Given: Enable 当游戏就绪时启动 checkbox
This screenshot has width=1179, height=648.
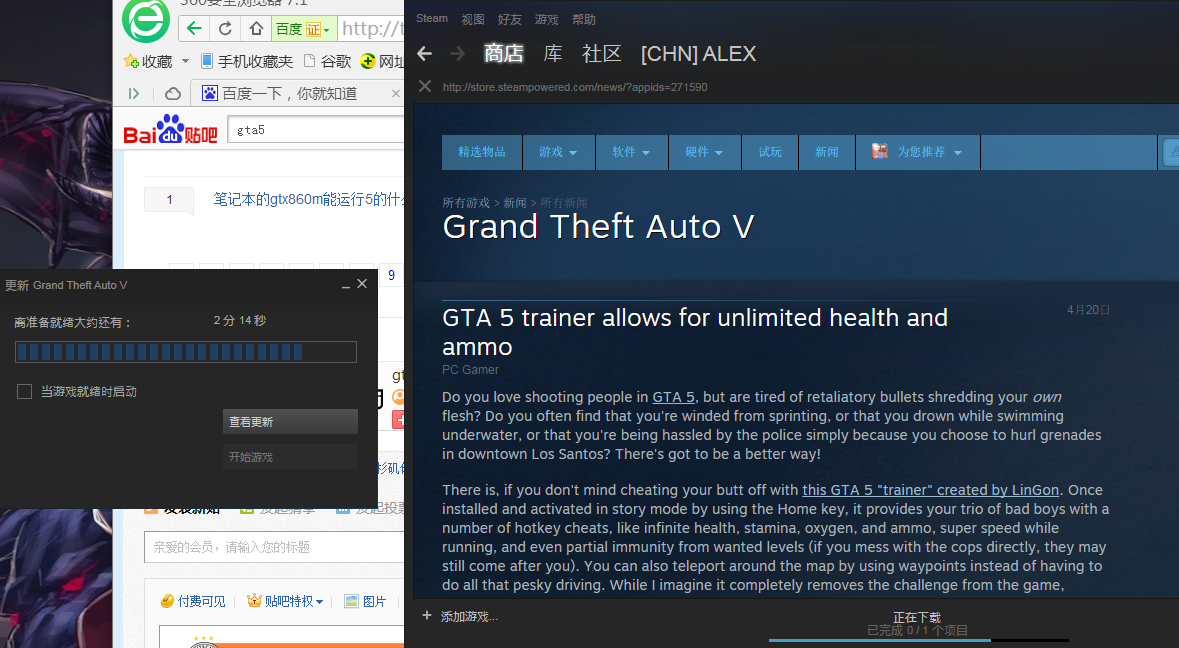Looking at the screenshot, I should point(24,392).
